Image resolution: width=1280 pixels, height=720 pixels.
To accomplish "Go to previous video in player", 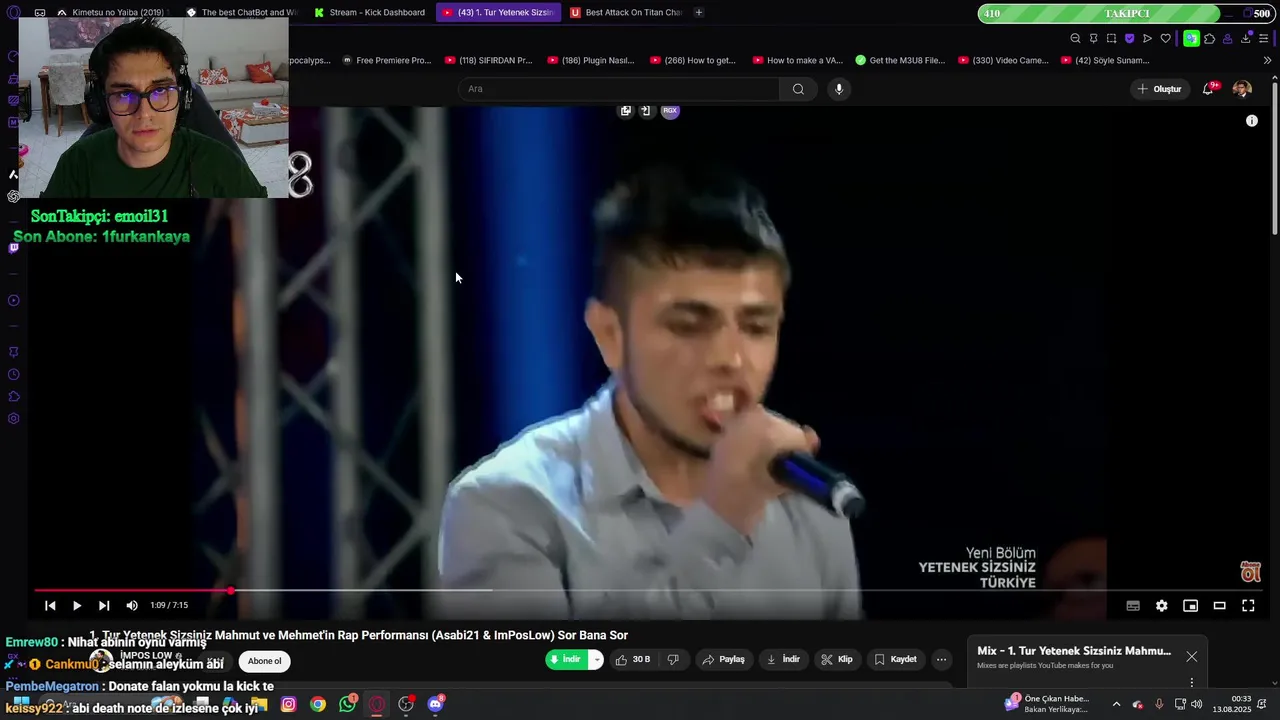I will 50,605.
